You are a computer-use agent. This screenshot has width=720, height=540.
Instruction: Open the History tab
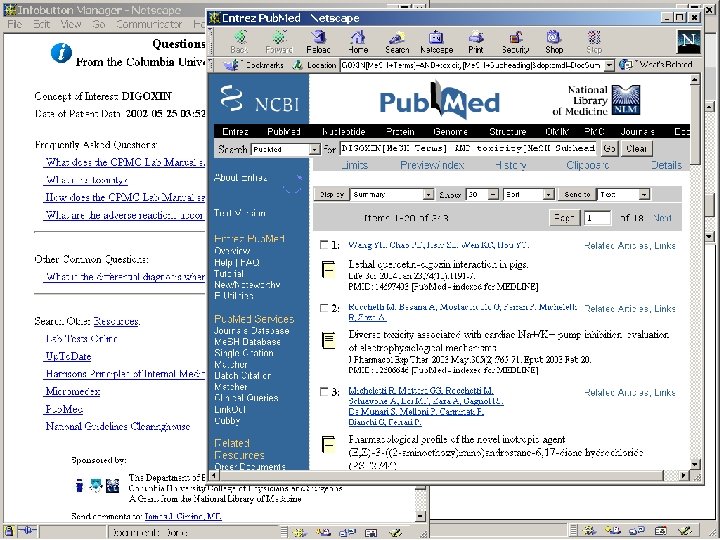[511, 165]
